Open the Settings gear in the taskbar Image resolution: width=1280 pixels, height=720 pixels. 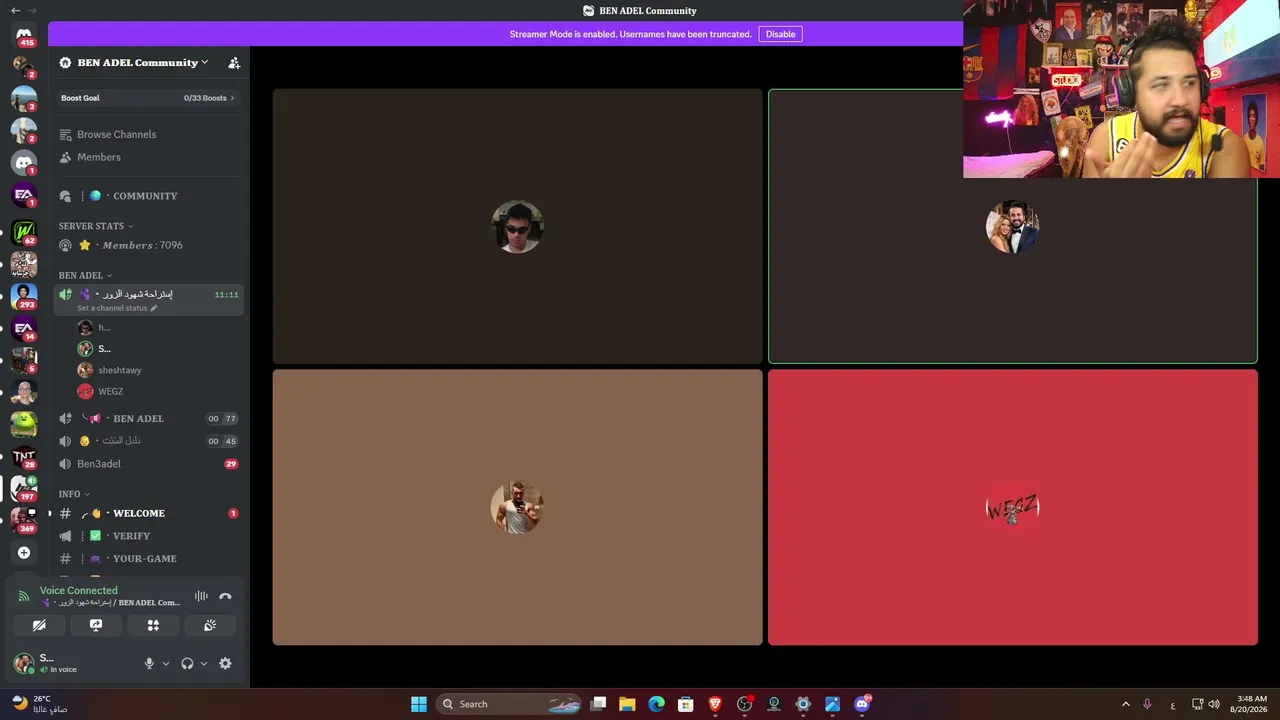(803, 704)
